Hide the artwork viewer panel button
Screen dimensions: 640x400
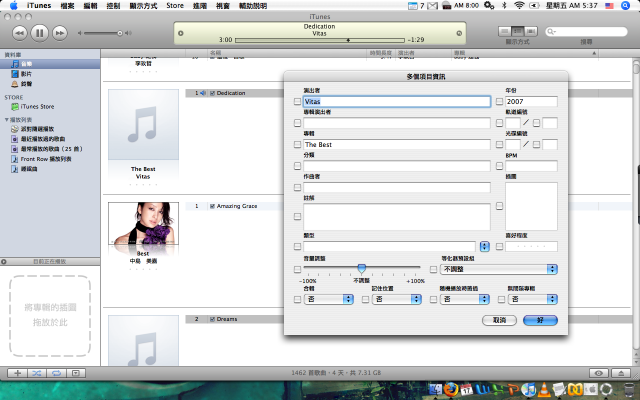pos(76,373)
